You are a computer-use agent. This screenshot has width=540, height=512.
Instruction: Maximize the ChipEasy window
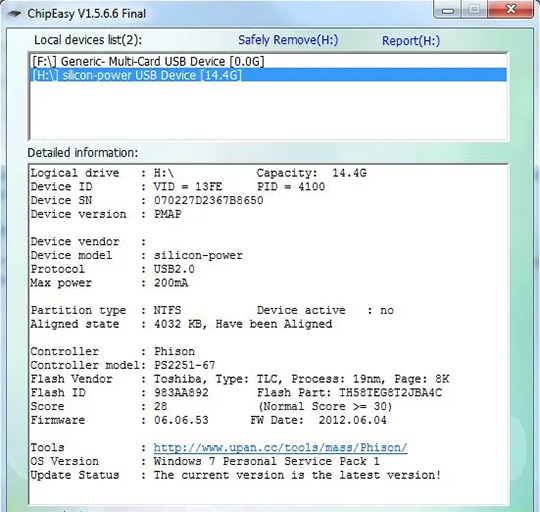(x=474, y=9)
